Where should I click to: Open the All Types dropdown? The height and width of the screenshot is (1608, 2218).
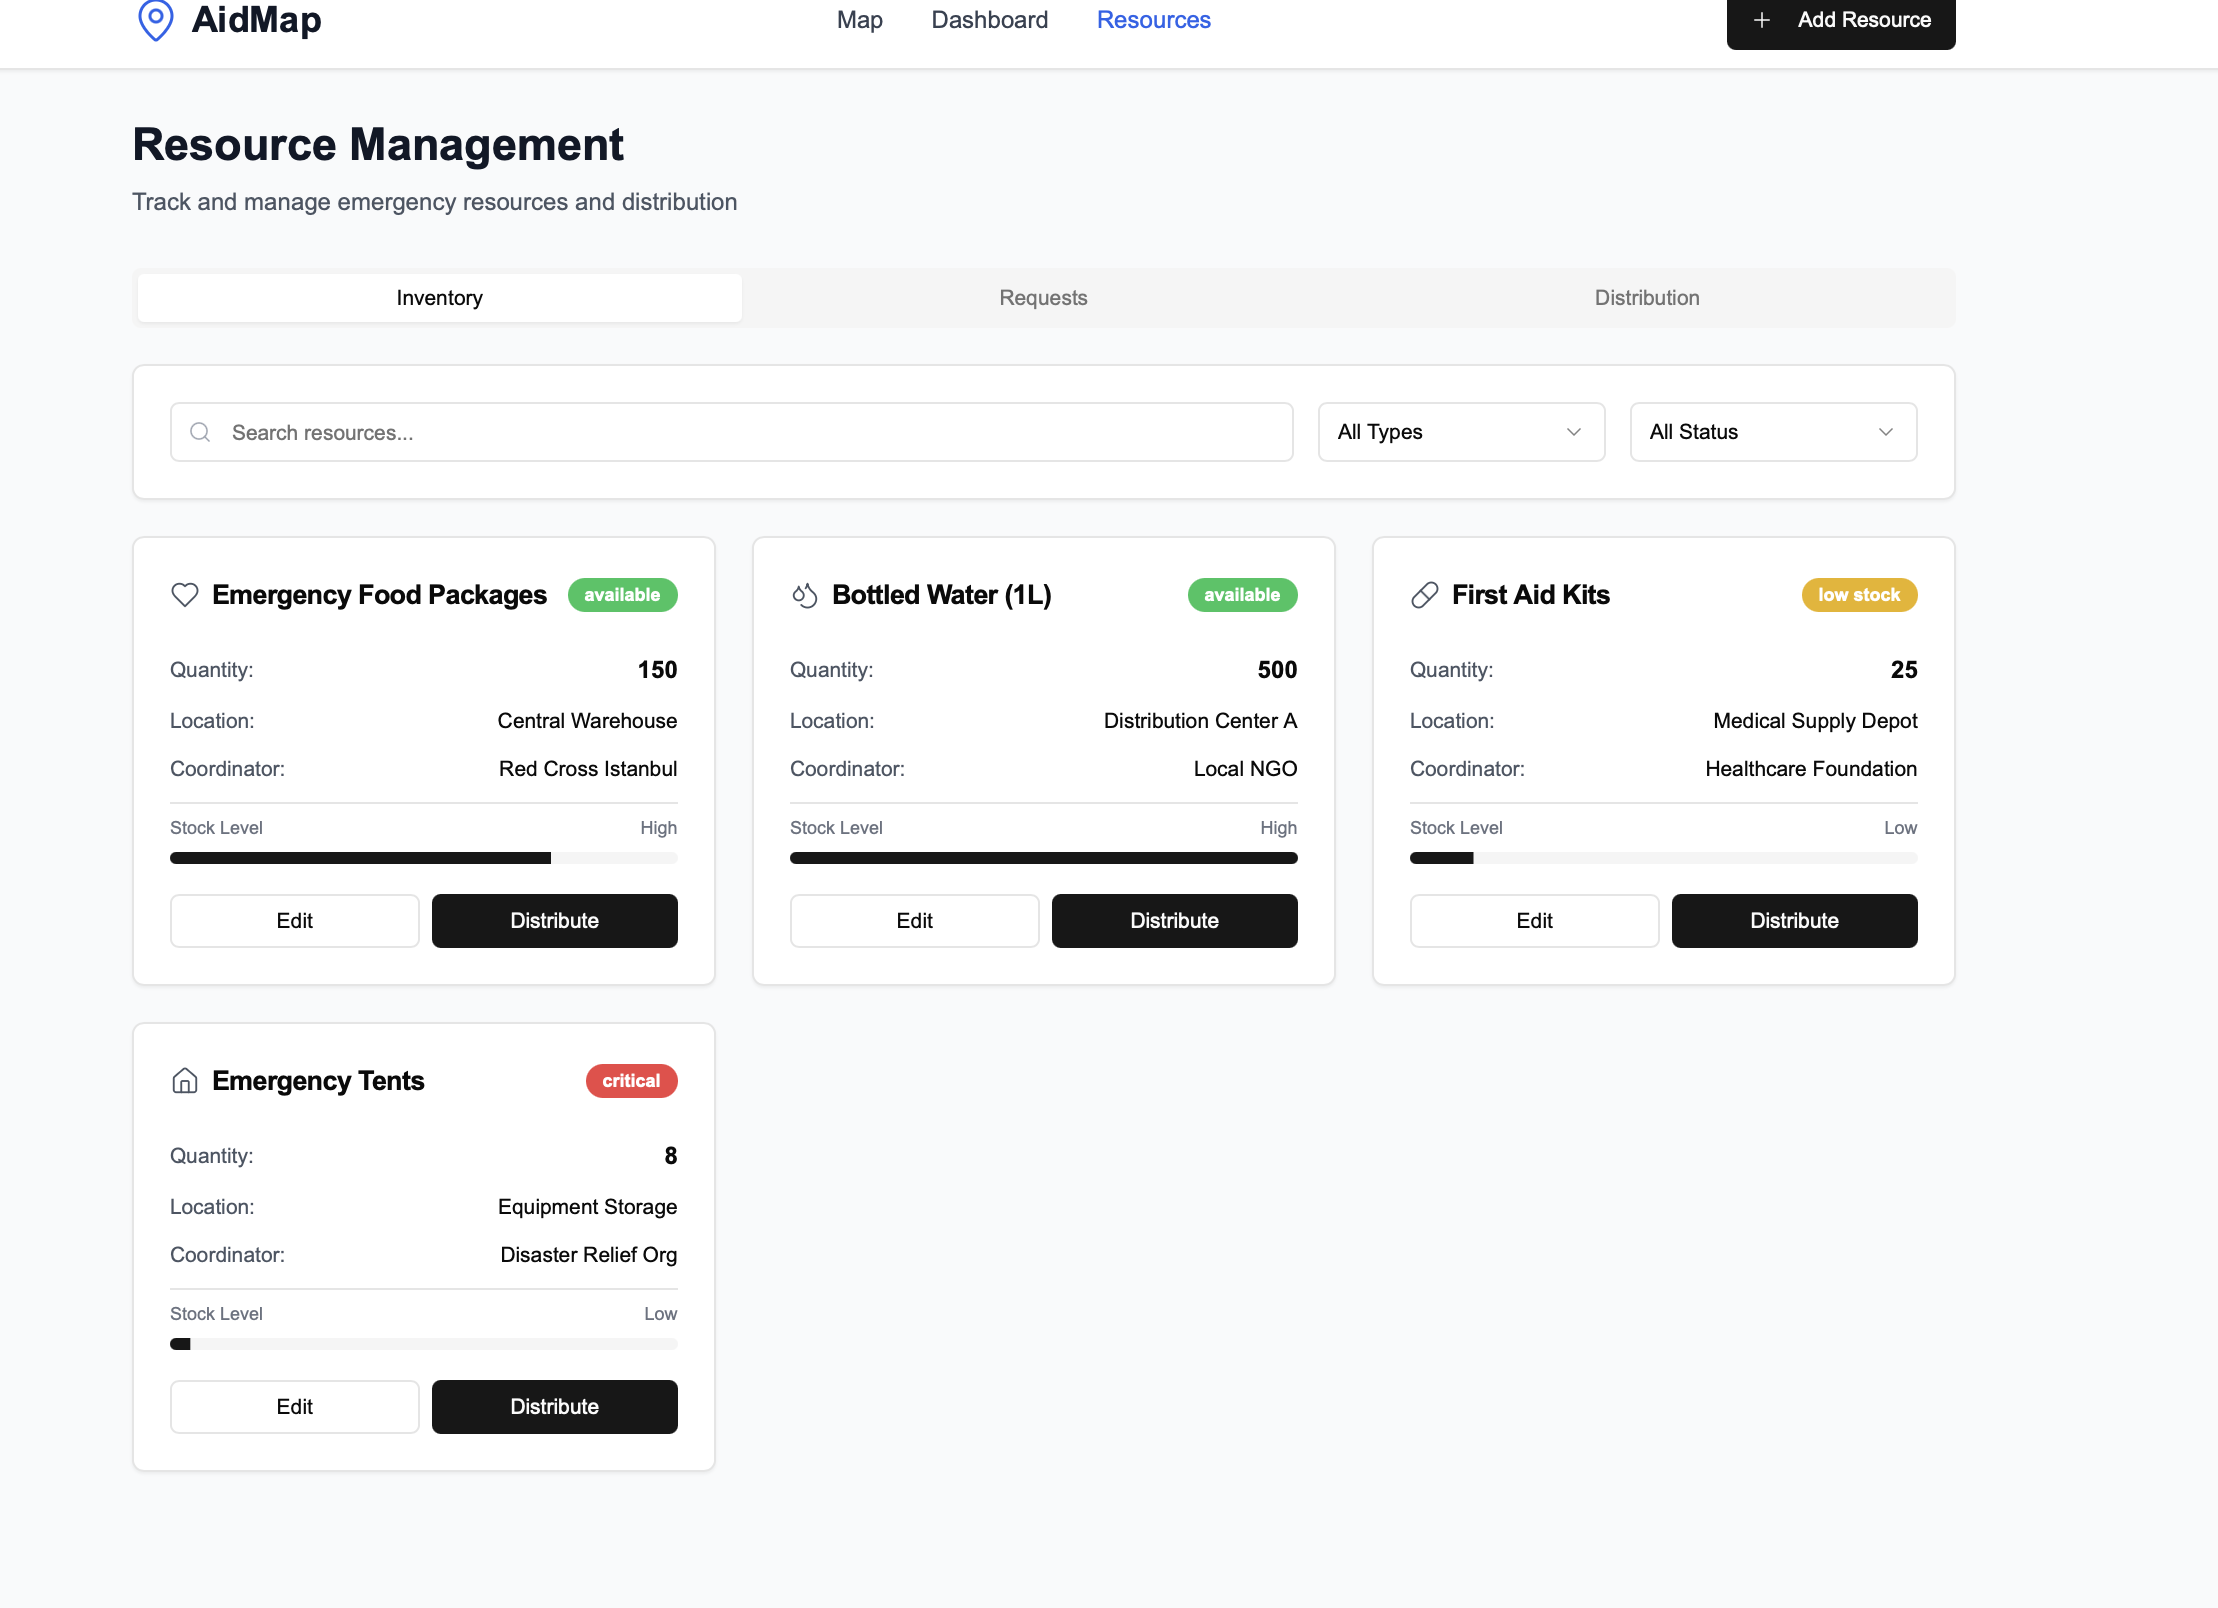click(1461, 432)
